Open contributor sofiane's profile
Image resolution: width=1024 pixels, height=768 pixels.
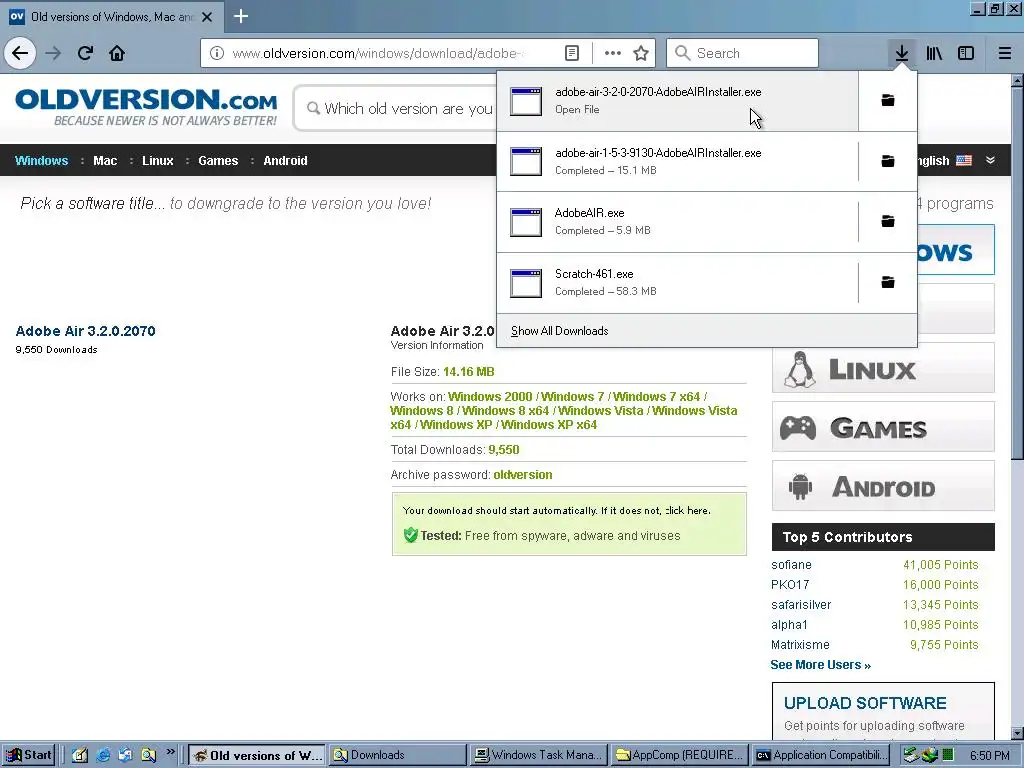pos(791,565)
